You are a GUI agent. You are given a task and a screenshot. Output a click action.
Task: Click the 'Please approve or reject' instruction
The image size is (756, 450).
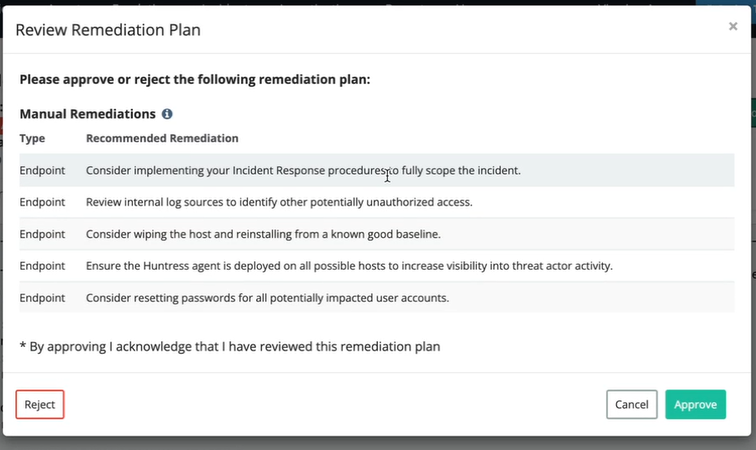[195, 78]
